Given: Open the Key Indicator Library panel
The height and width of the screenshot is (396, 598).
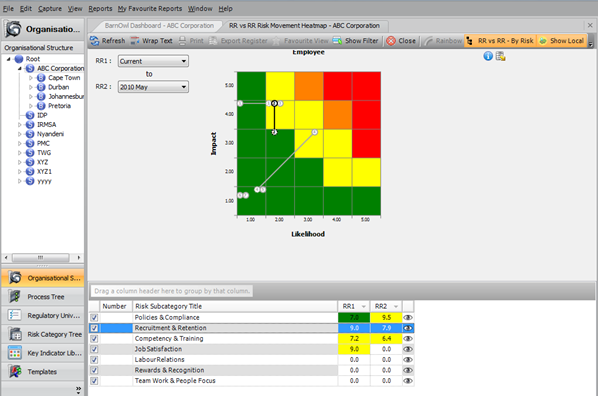Looking at the screenshot, I should coord(43,353).
